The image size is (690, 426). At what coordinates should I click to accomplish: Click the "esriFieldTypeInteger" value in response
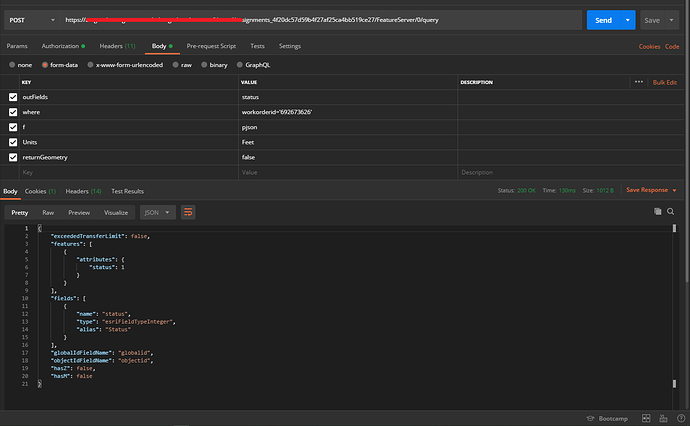pyautogui.click(x=137, y=322)
